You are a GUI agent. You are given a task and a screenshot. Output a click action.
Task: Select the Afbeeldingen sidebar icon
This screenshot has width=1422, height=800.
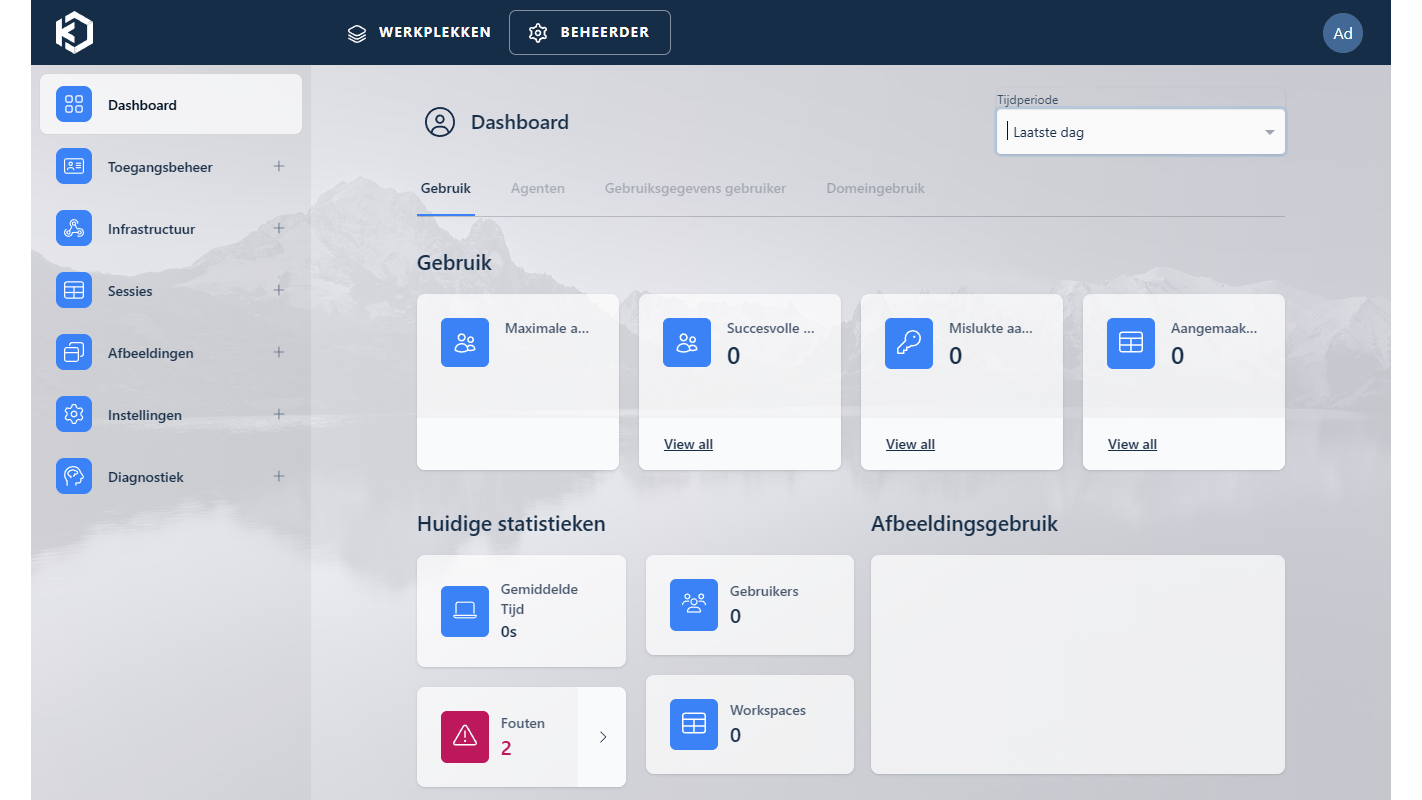tap(73, 352)
